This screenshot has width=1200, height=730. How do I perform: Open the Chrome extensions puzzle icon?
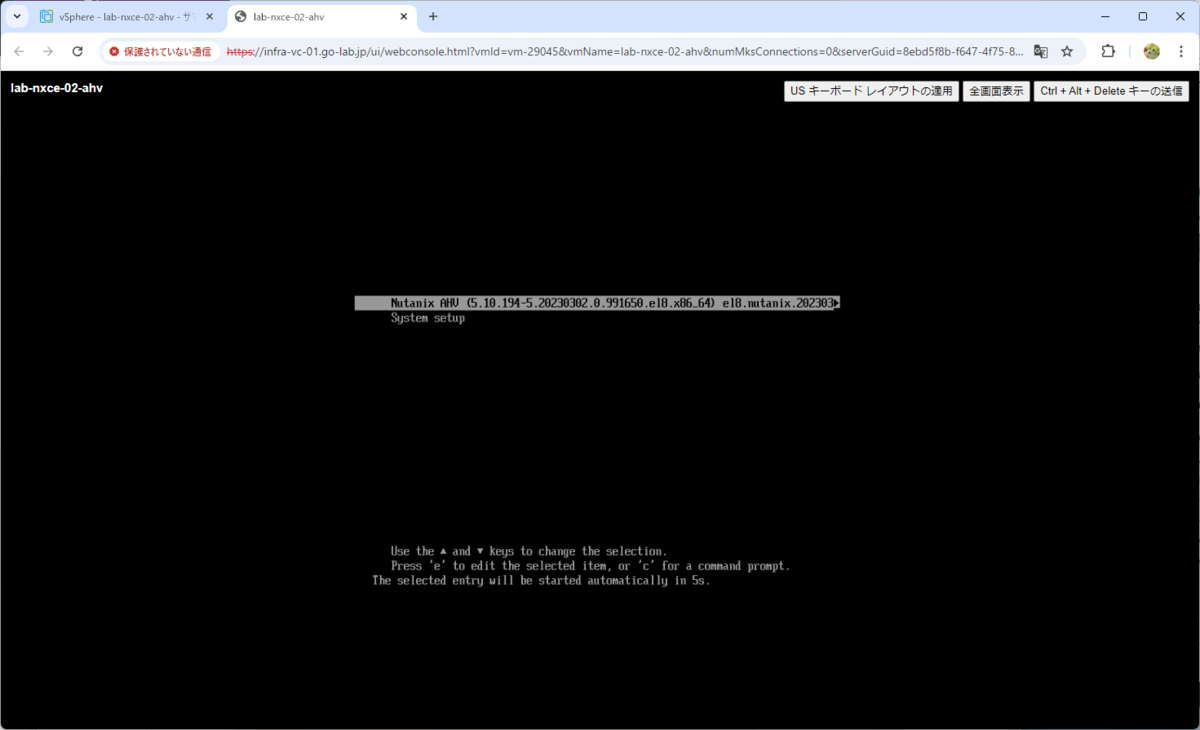(x=1108, y=51)
